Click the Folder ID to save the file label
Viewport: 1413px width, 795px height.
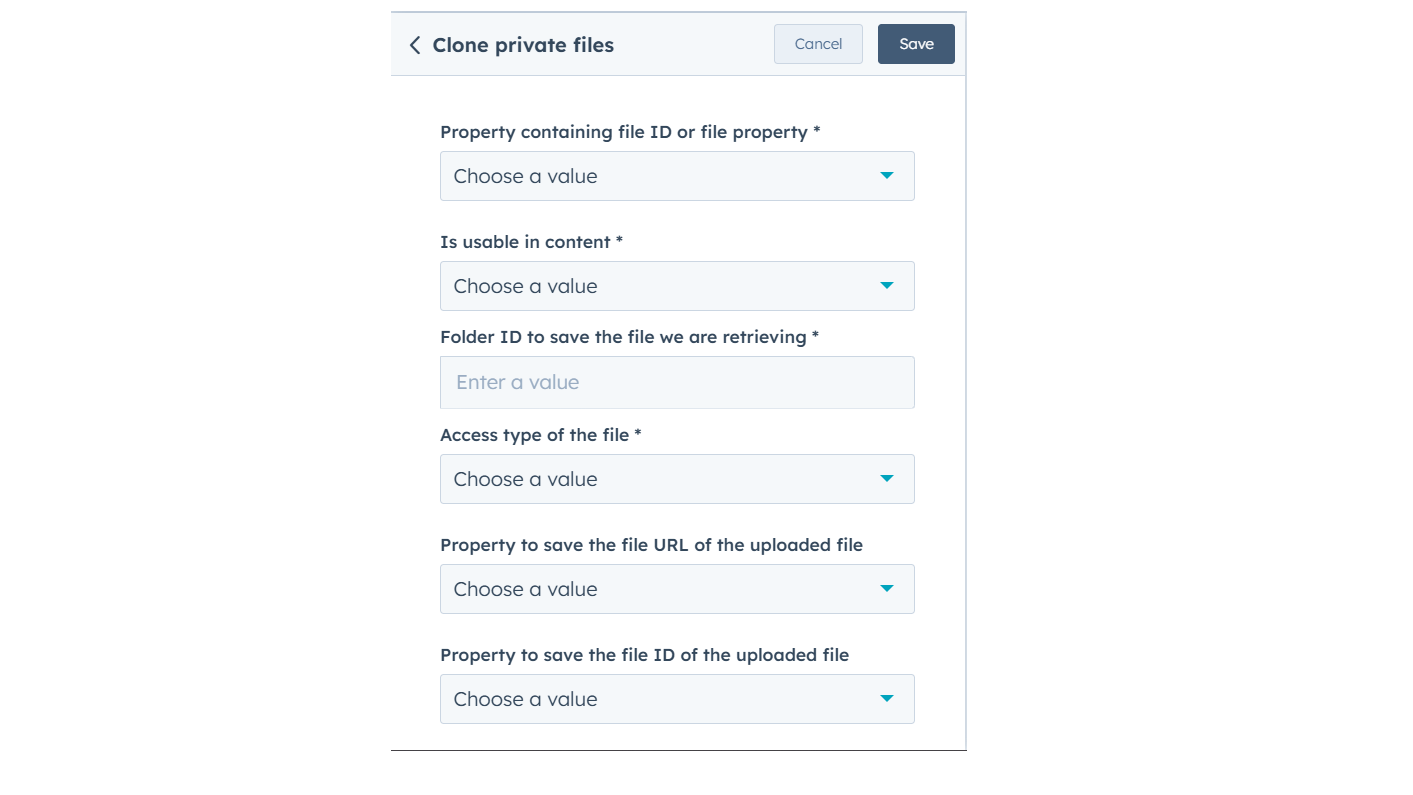tap(629, 337)
